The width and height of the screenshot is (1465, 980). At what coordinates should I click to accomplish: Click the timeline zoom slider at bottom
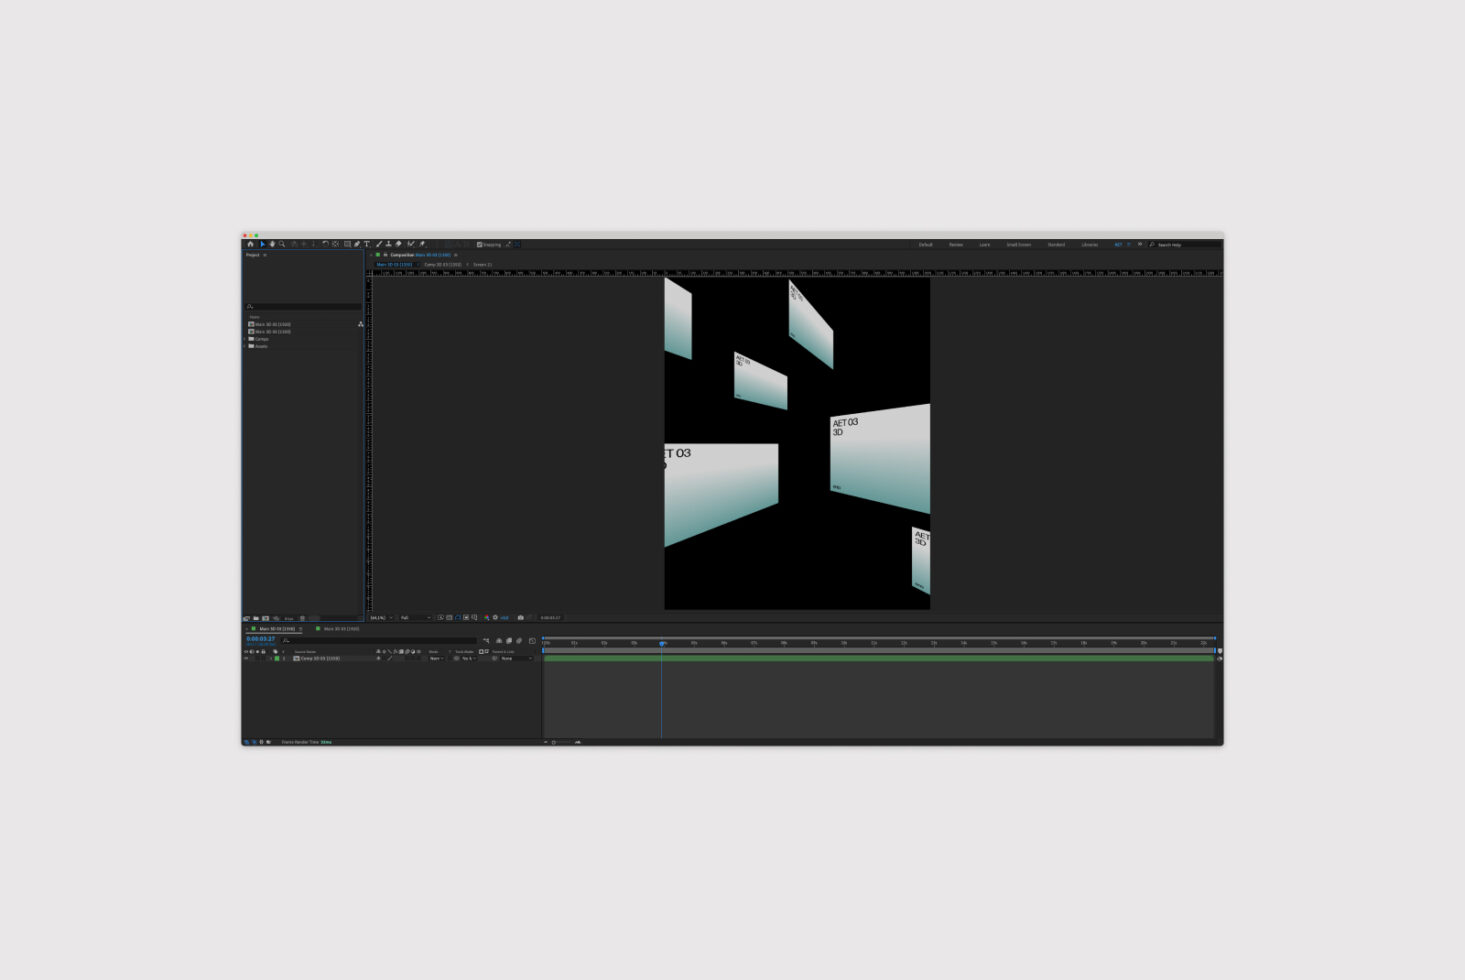560,742
